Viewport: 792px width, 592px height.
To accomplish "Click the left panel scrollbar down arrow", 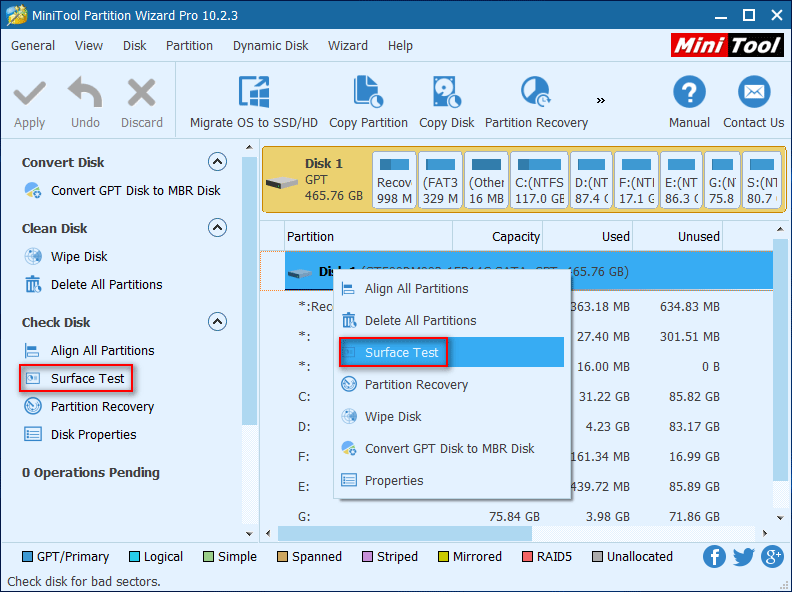I will pyautogui.click(x=249, y=533).
